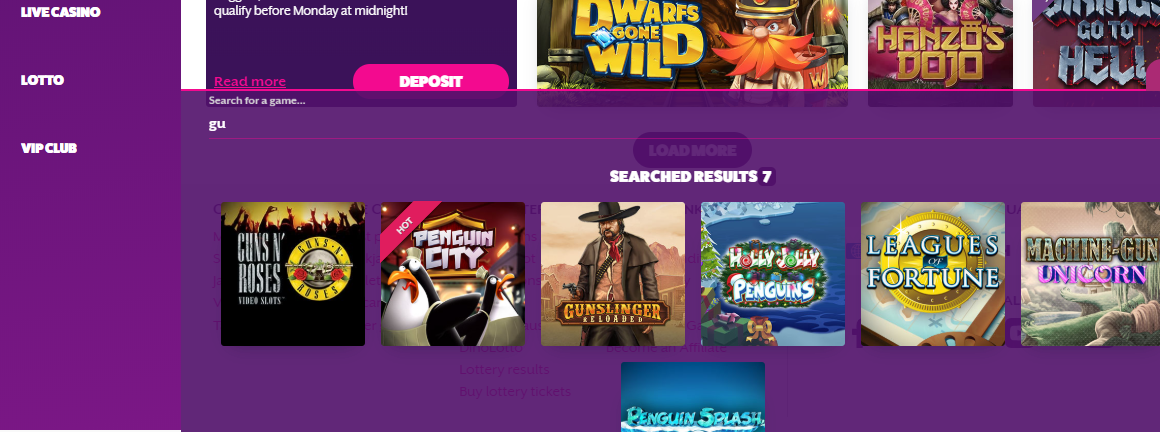Click the Dwarfs Gone Wild banner
This screenshot has width=1160, height=432.
tap(692, 44)
